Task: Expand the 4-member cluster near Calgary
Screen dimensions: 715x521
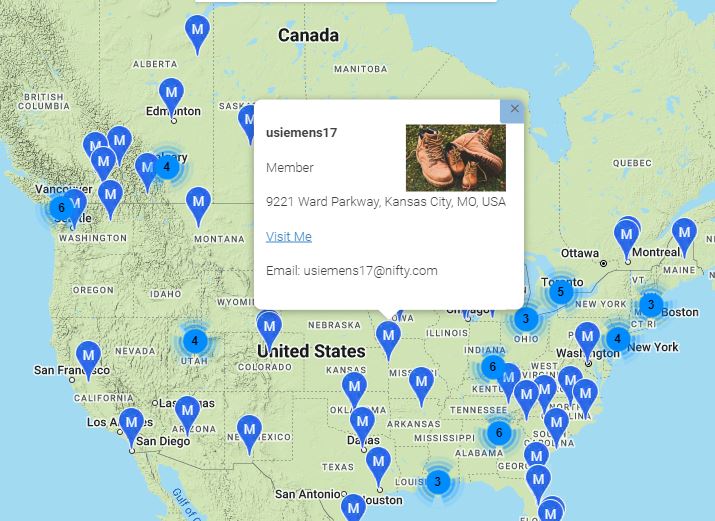Action: [x=167, y=166]
